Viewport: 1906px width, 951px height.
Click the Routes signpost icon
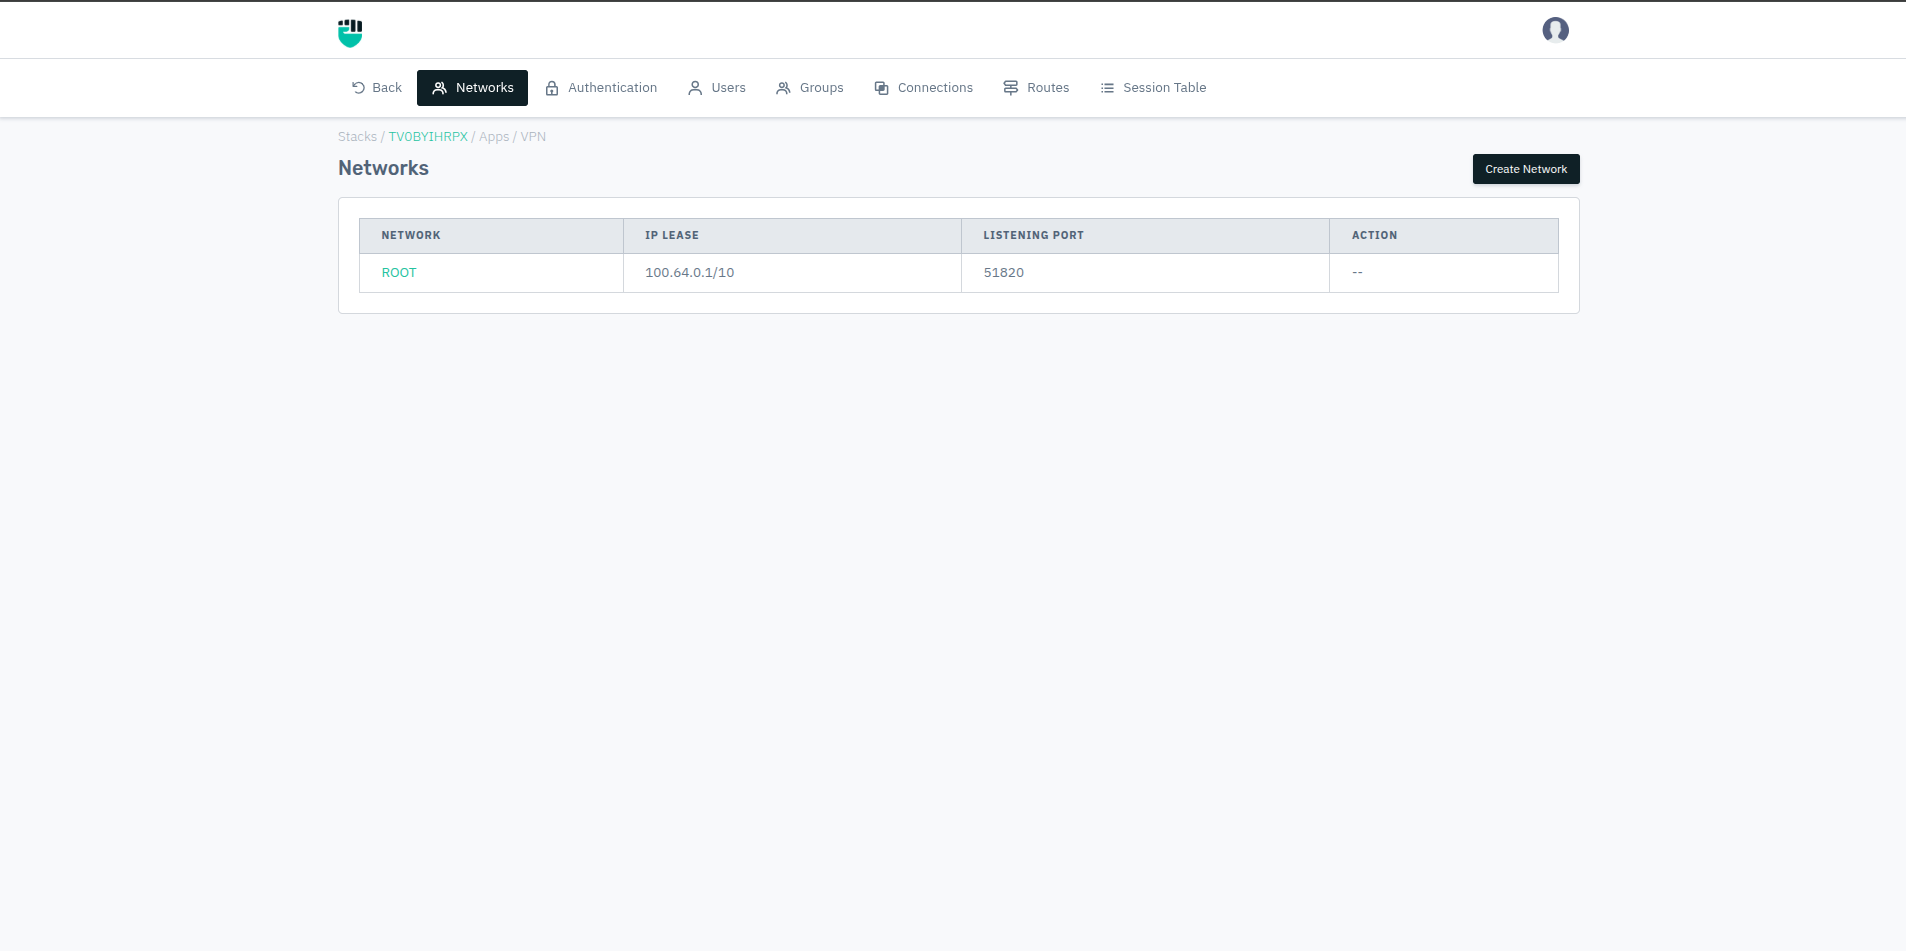1011,88
